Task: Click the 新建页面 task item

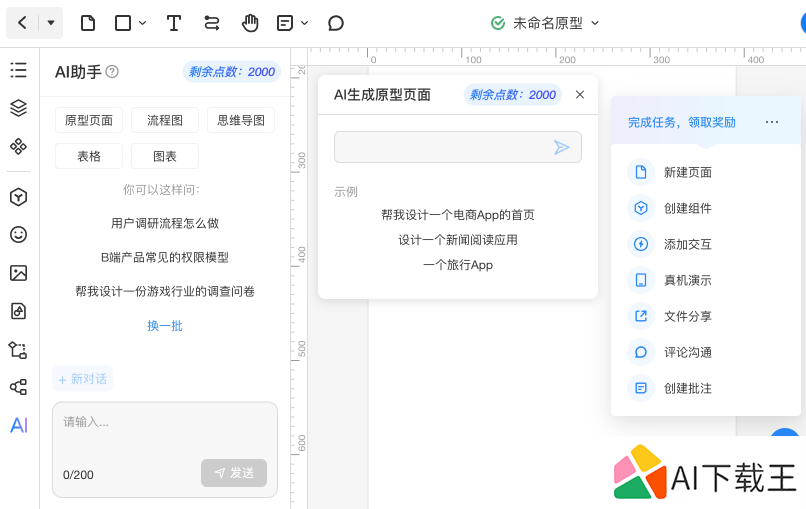Action: pos(688,172)
